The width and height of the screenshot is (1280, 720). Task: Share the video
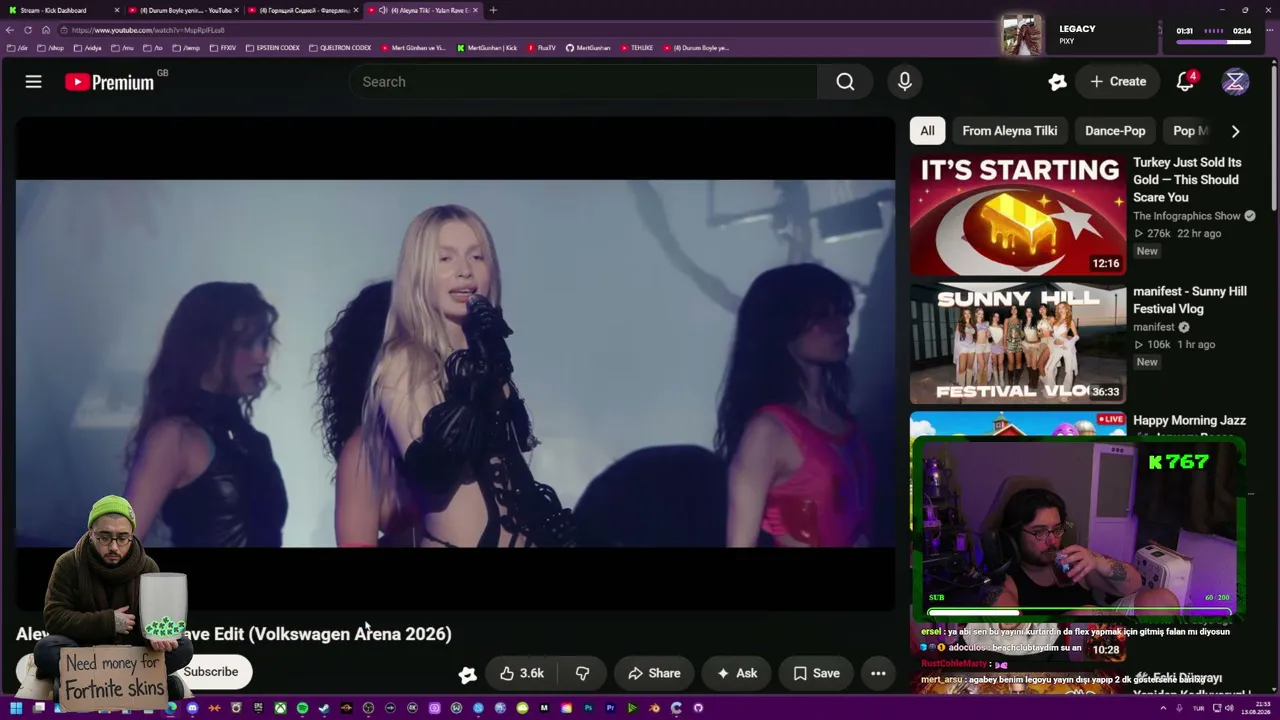coord(654,673)
